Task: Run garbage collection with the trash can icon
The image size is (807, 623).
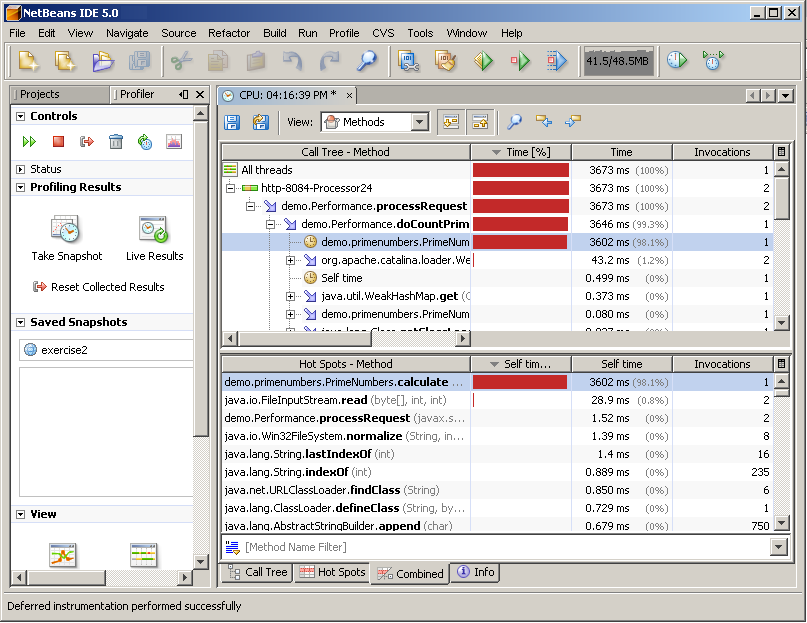Action: 116,142
